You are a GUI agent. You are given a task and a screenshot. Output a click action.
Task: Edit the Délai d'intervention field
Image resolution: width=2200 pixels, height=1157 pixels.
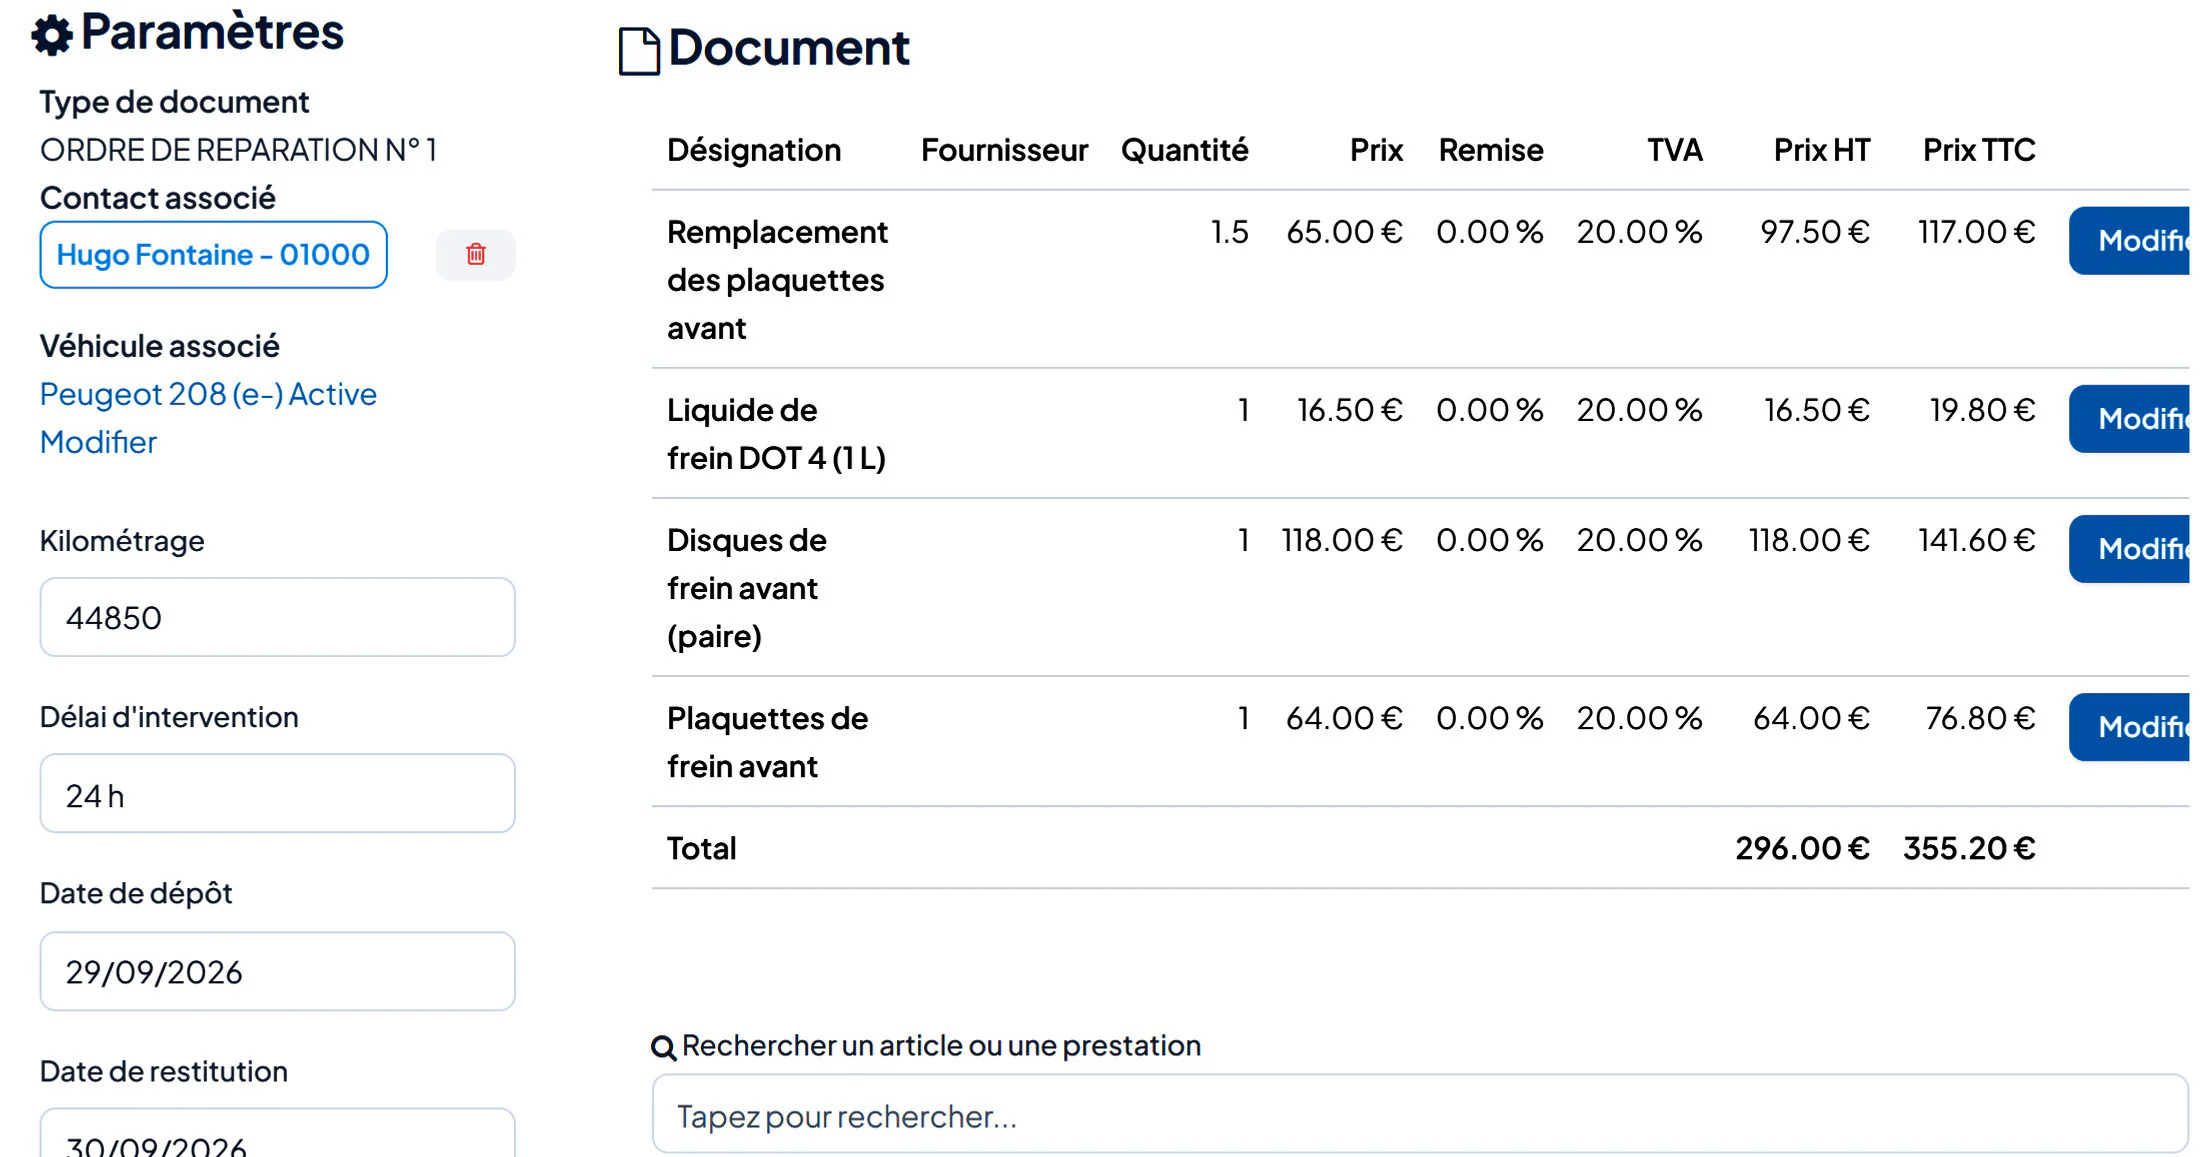tap(277, 794)
